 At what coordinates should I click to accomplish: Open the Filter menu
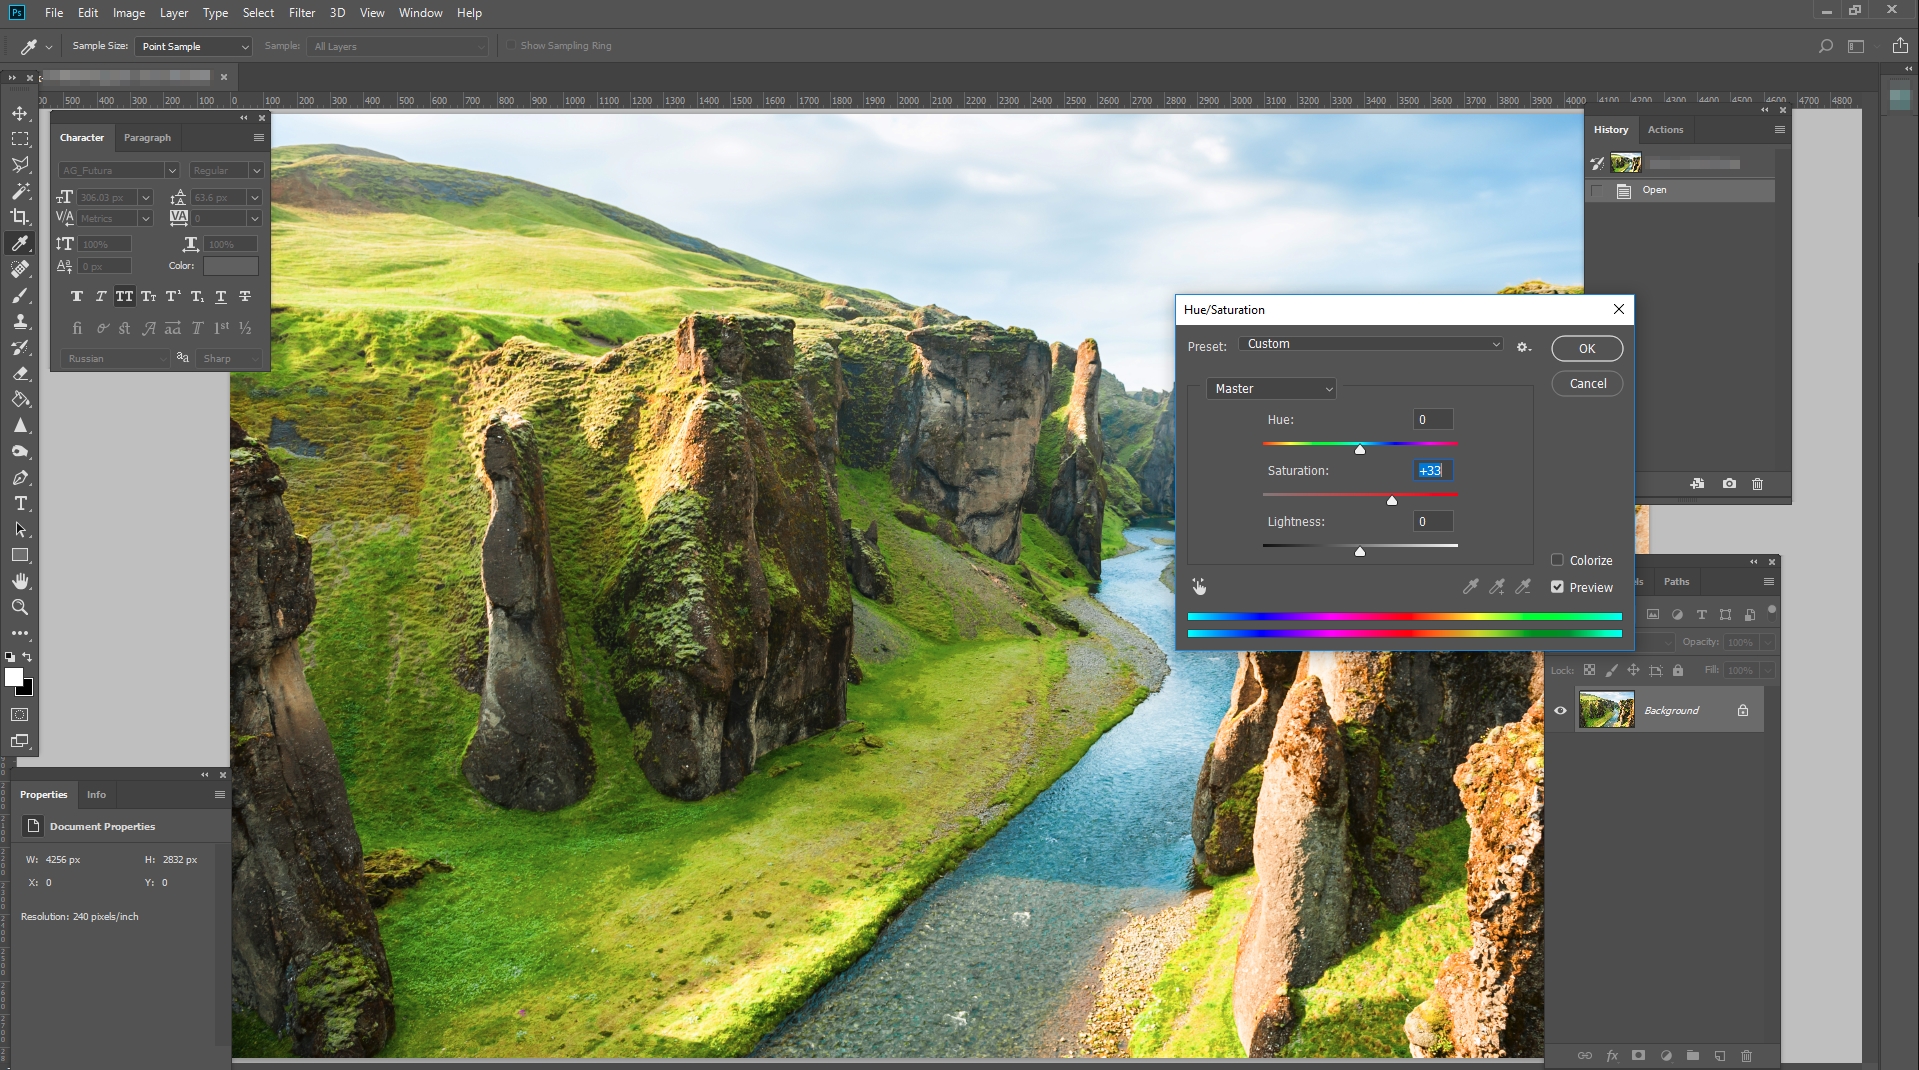coord(301,12)
